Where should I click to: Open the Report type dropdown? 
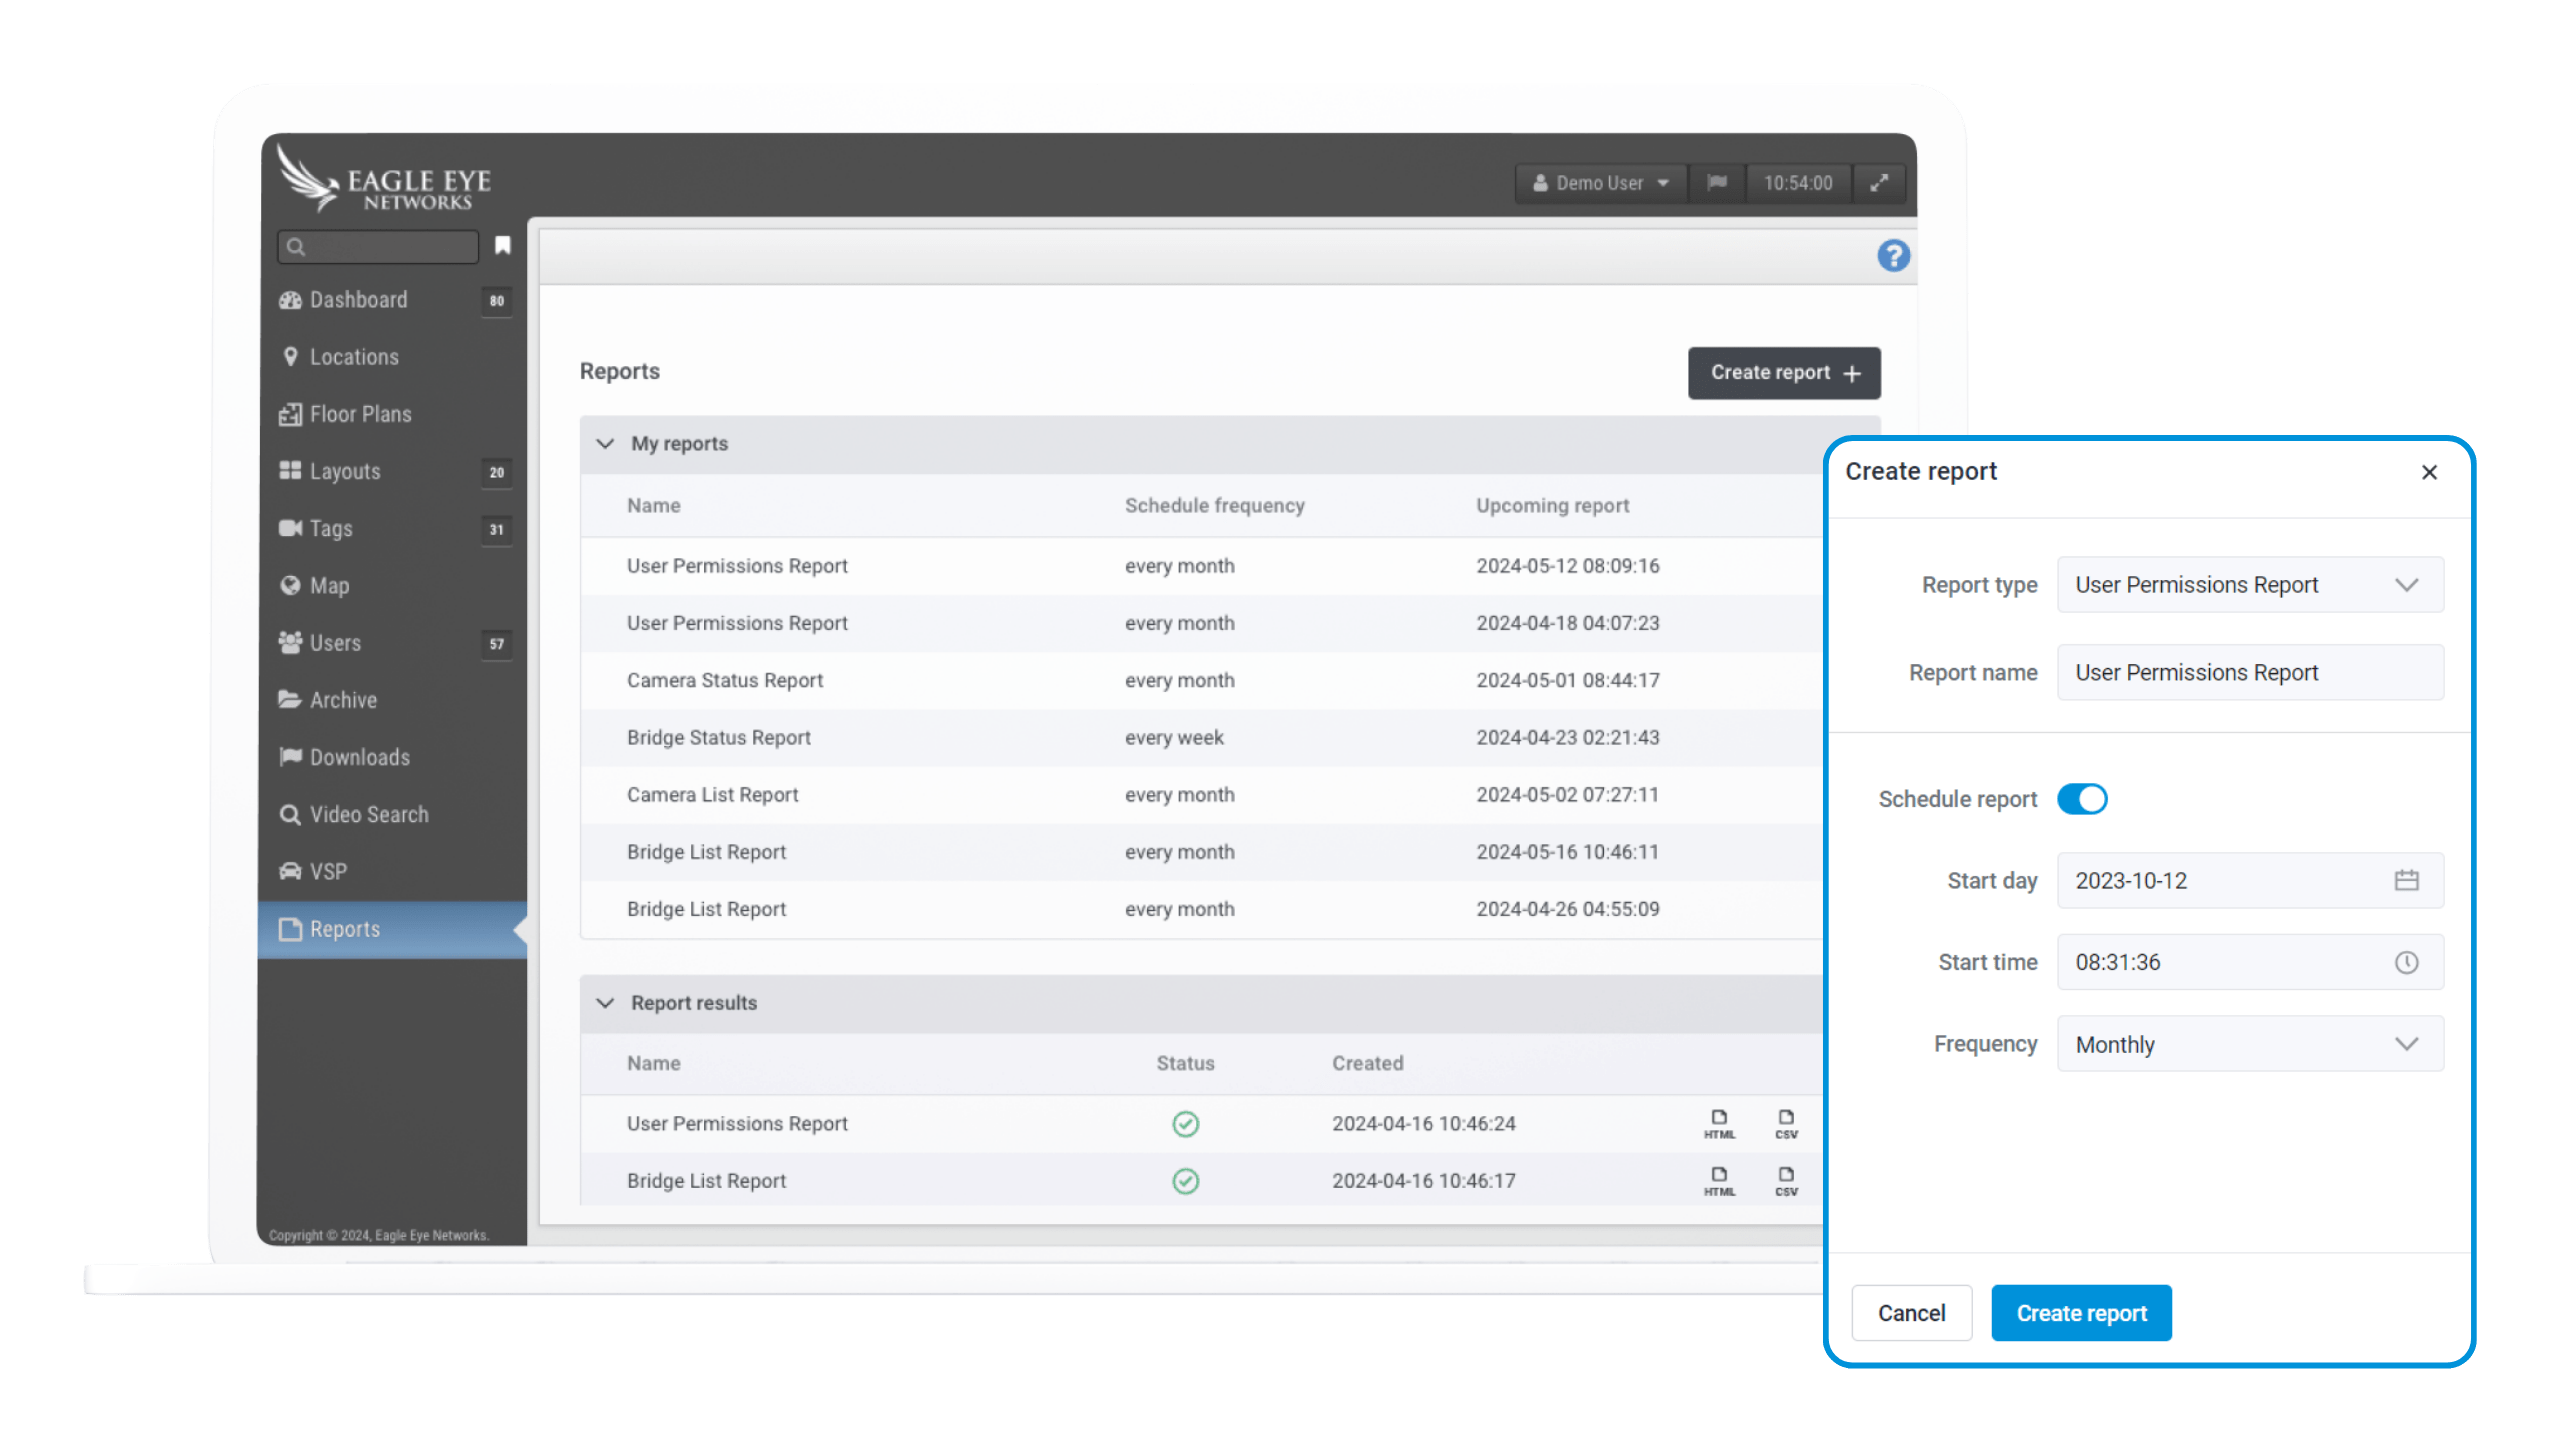2249,584
